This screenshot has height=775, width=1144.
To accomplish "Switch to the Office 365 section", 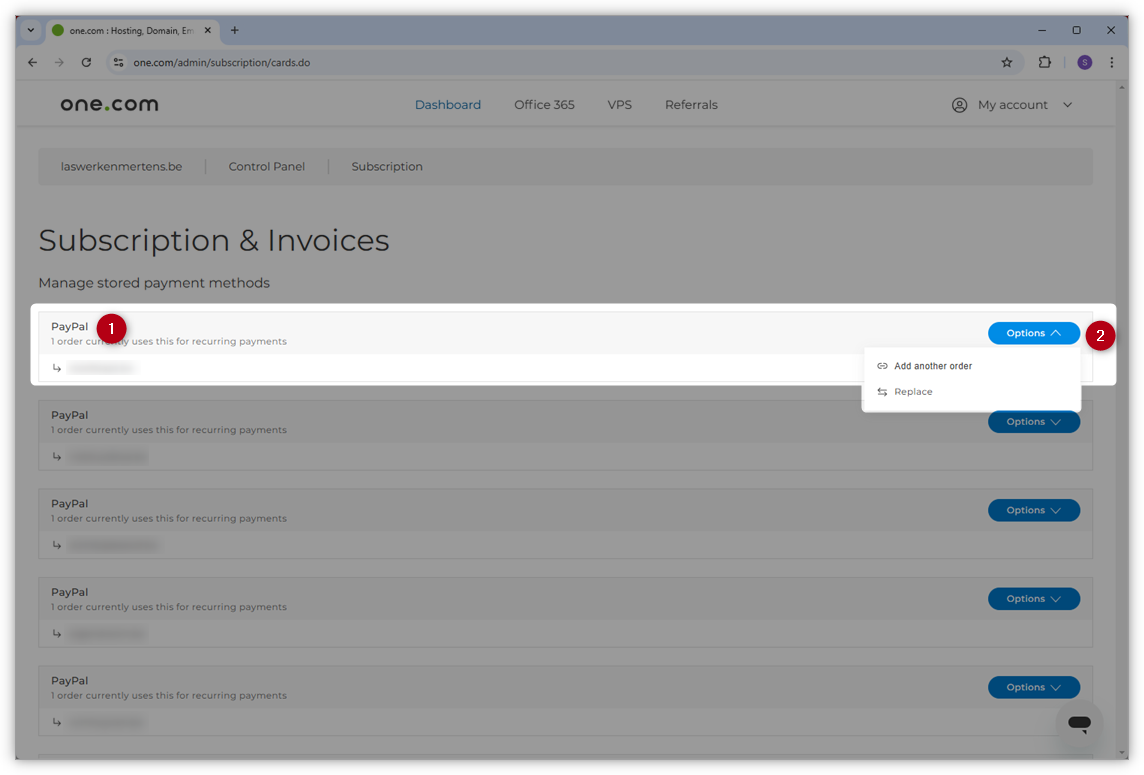I will tap(544, 104).
